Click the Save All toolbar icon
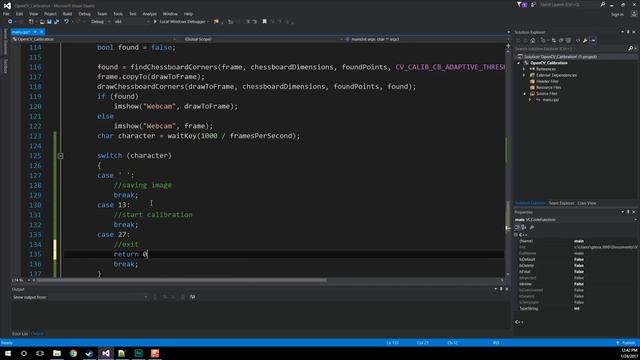 [x=56, y=22]
